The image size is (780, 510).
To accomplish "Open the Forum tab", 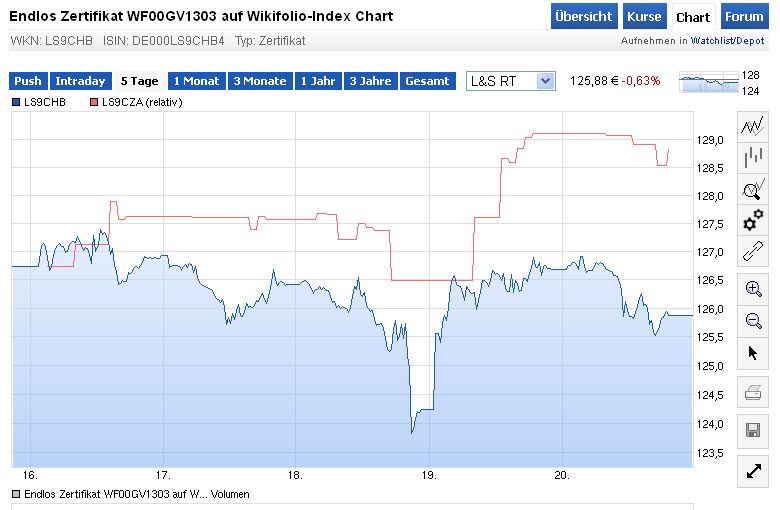I will click(743, 17).
